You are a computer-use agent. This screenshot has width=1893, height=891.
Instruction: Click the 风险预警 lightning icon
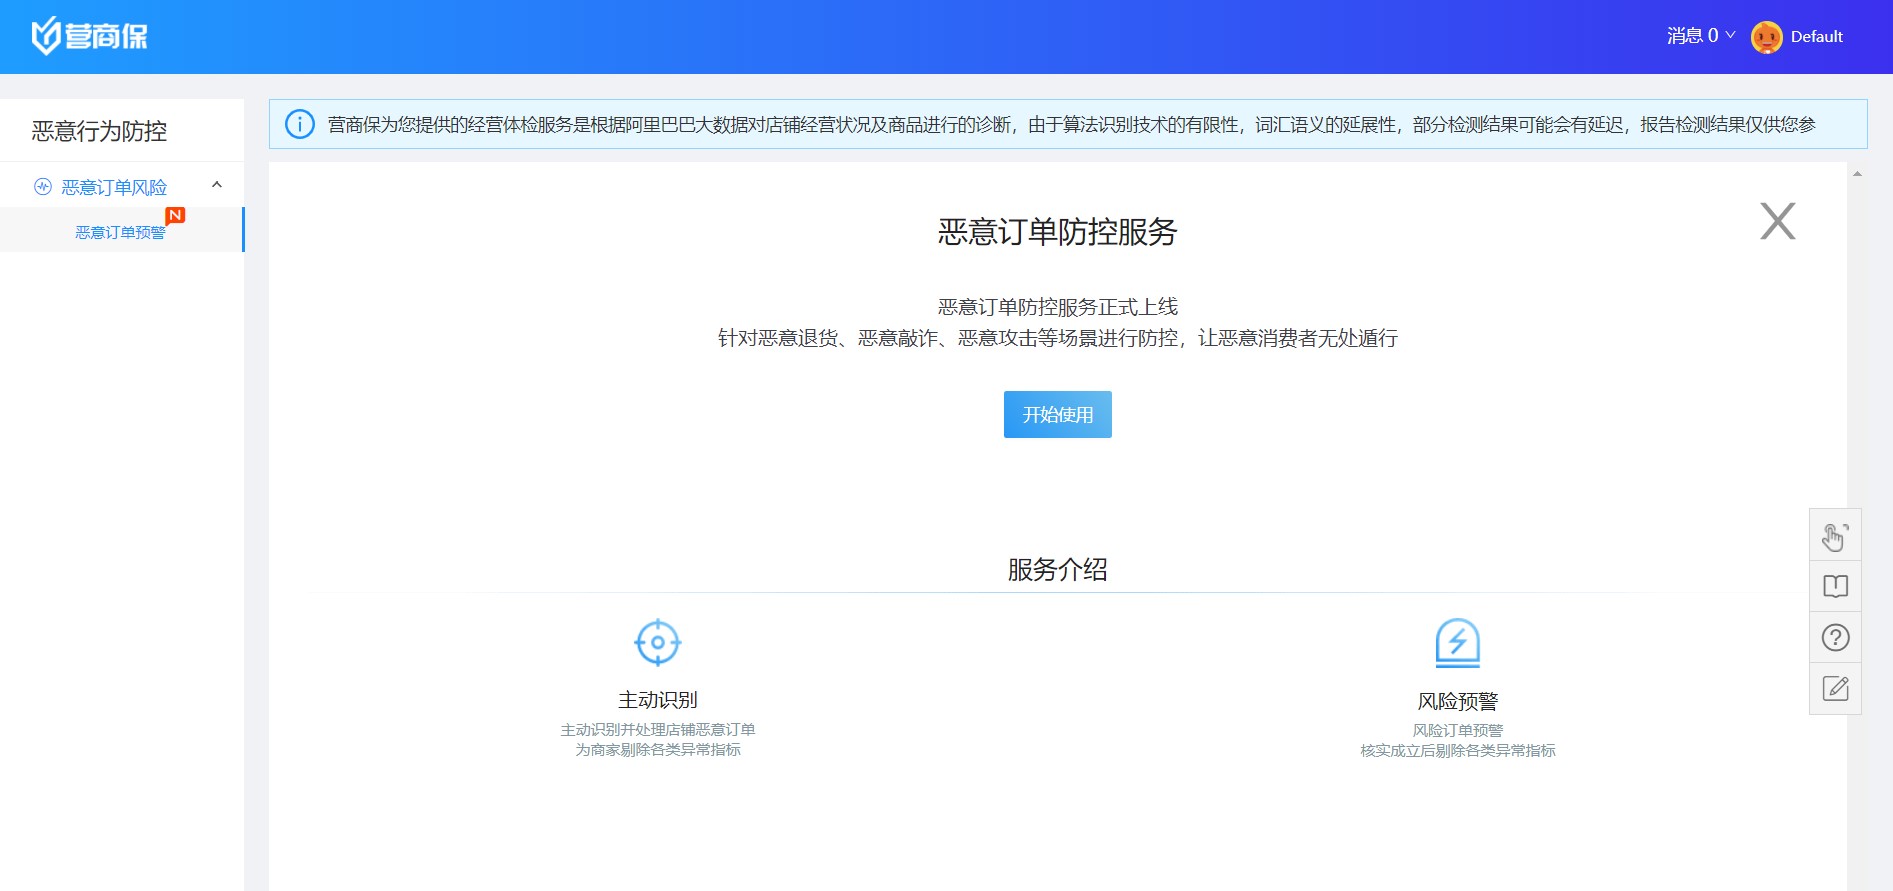click(1457, 642)
